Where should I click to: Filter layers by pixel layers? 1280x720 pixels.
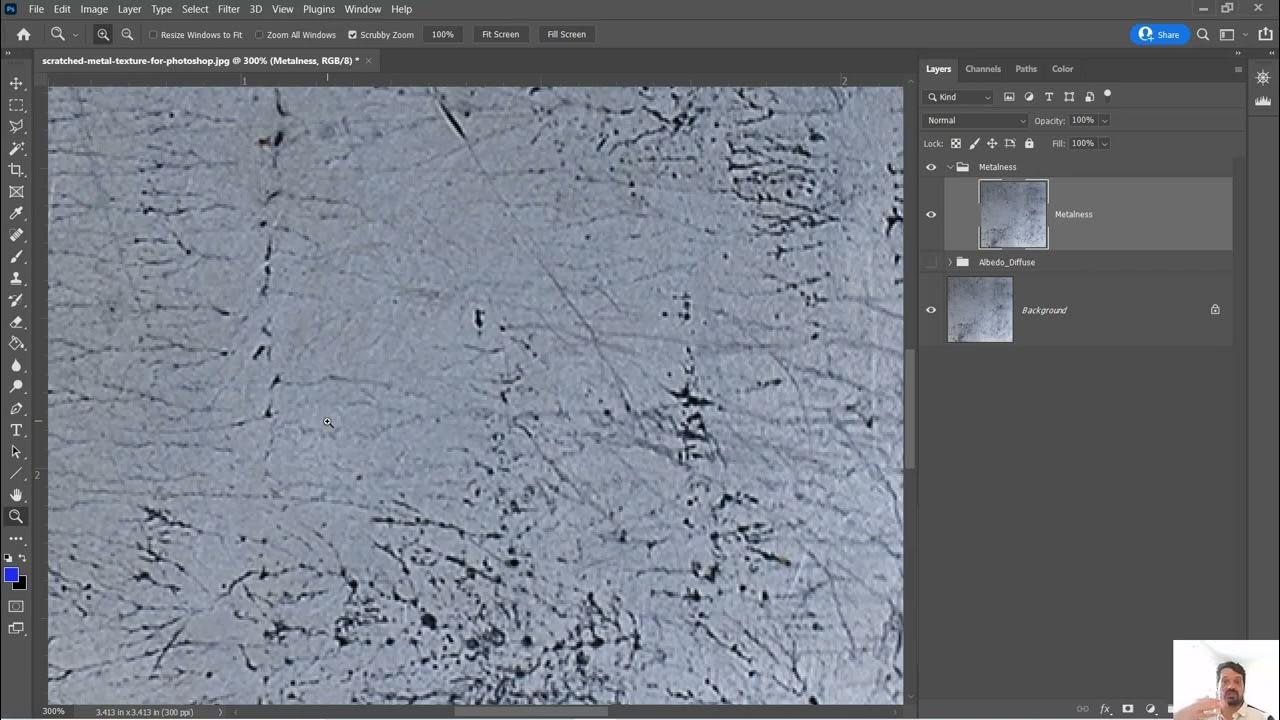pos(1009,97)
